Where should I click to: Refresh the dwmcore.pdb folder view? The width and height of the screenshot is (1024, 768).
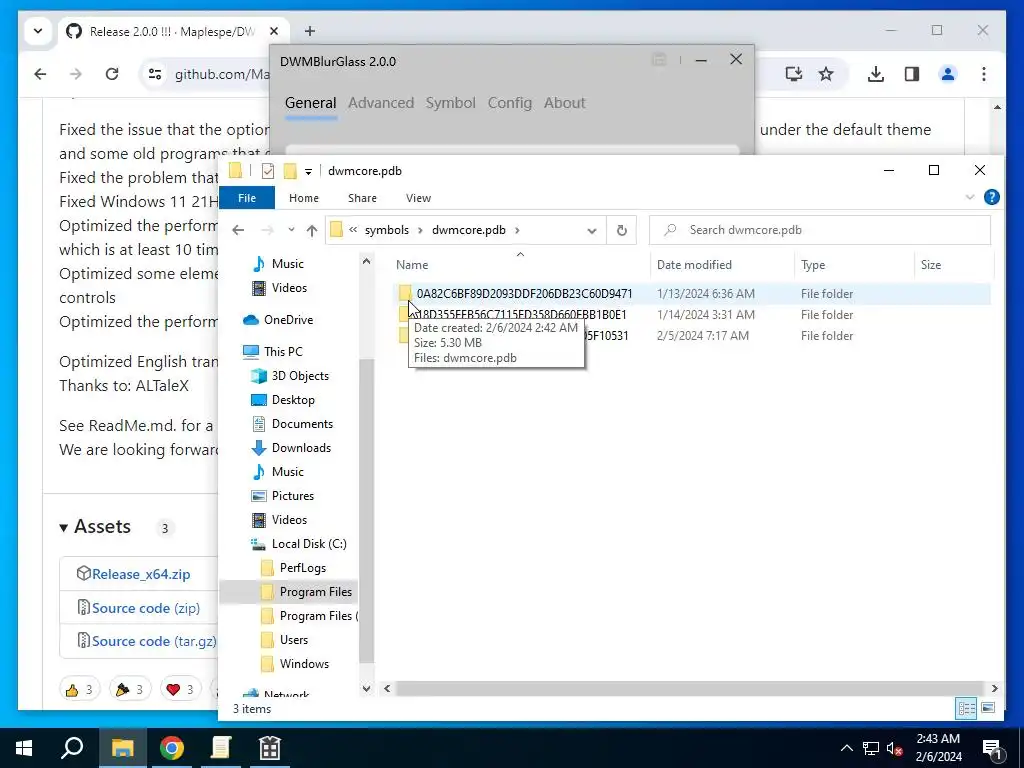(x=622, y=230)
